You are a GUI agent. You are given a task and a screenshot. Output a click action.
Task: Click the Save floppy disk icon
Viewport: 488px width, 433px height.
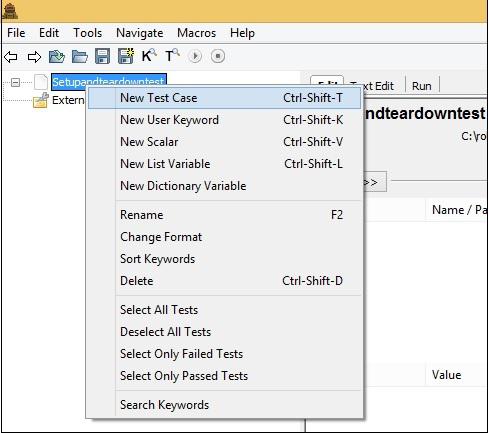102,56
